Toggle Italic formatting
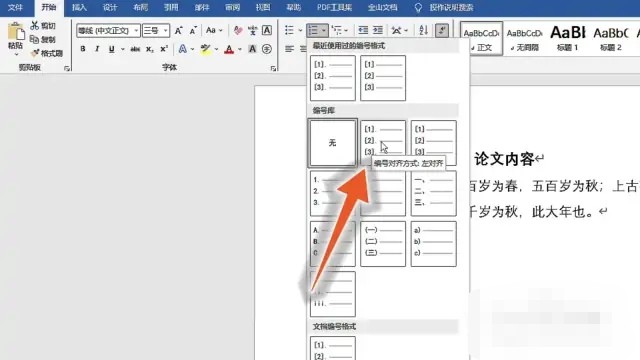This screenshot has height=360, width=640. click(97, 49)
